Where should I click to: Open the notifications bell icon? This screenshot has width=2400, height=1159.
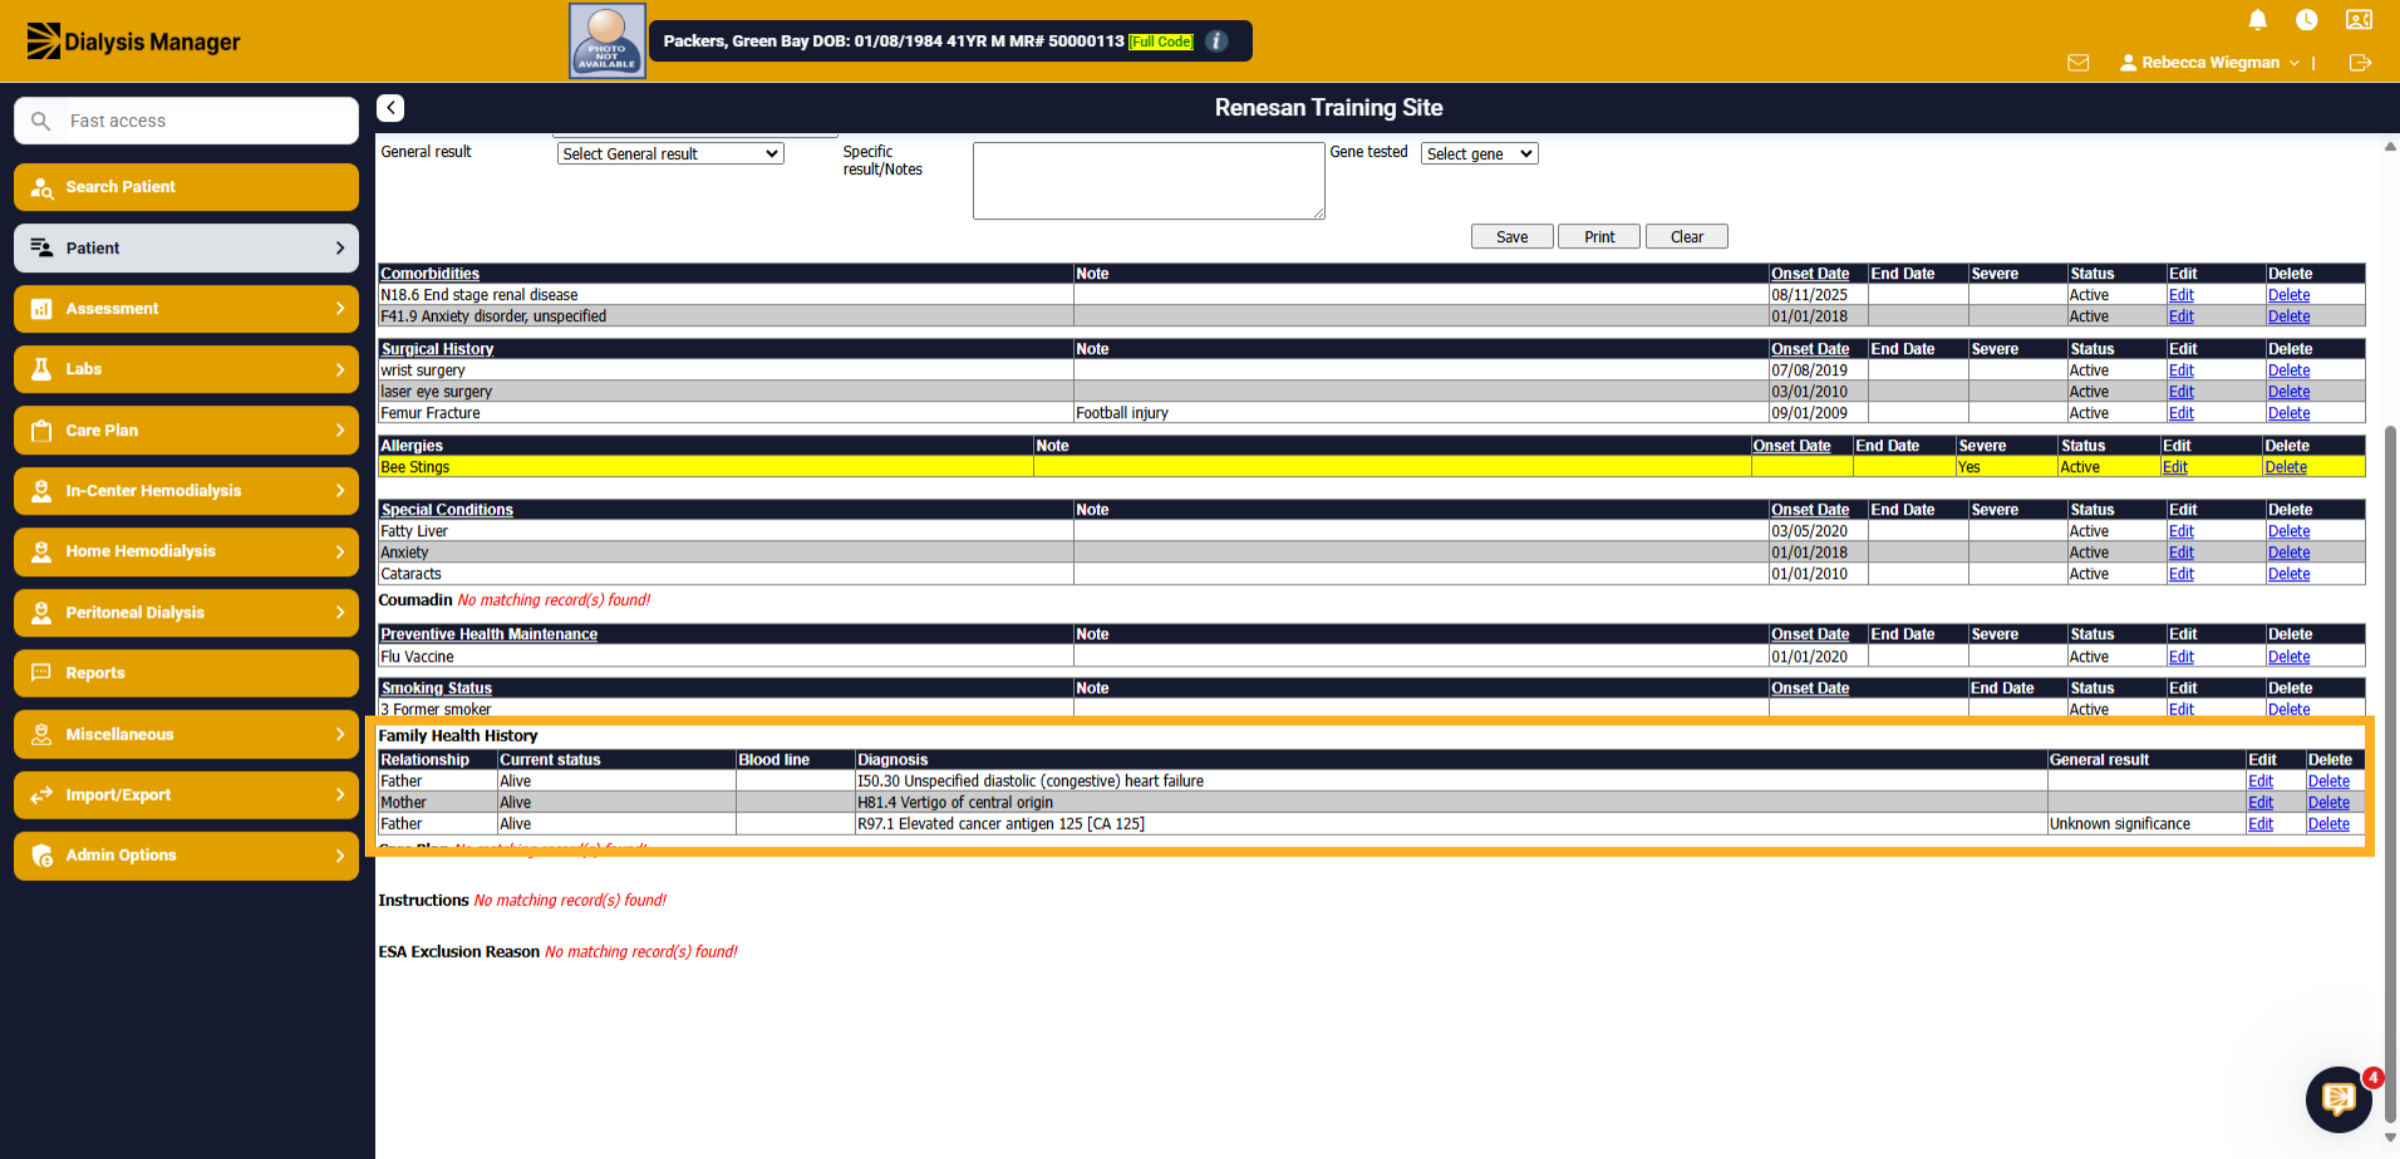click(2257, 20)
